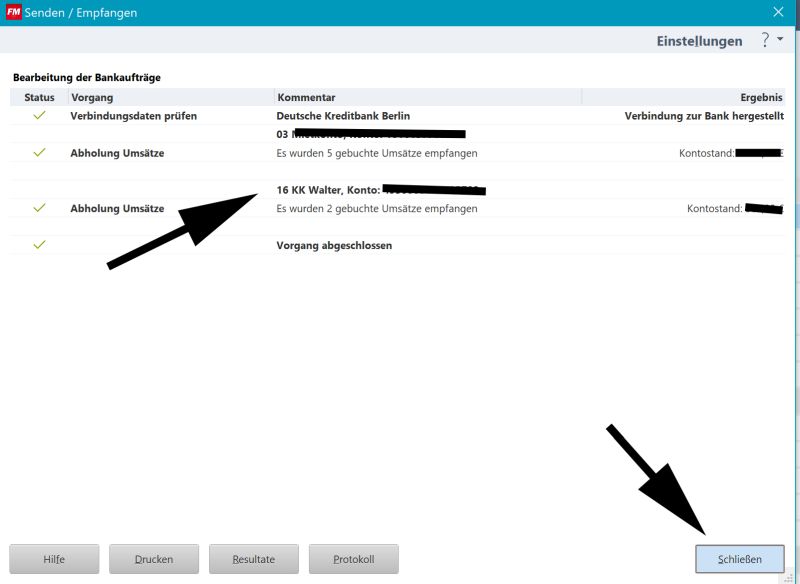This screenshot has width=800, height=584.
Task: Select the Verbindungsdaten prüfen entry
Action: (x=134, y=116)
